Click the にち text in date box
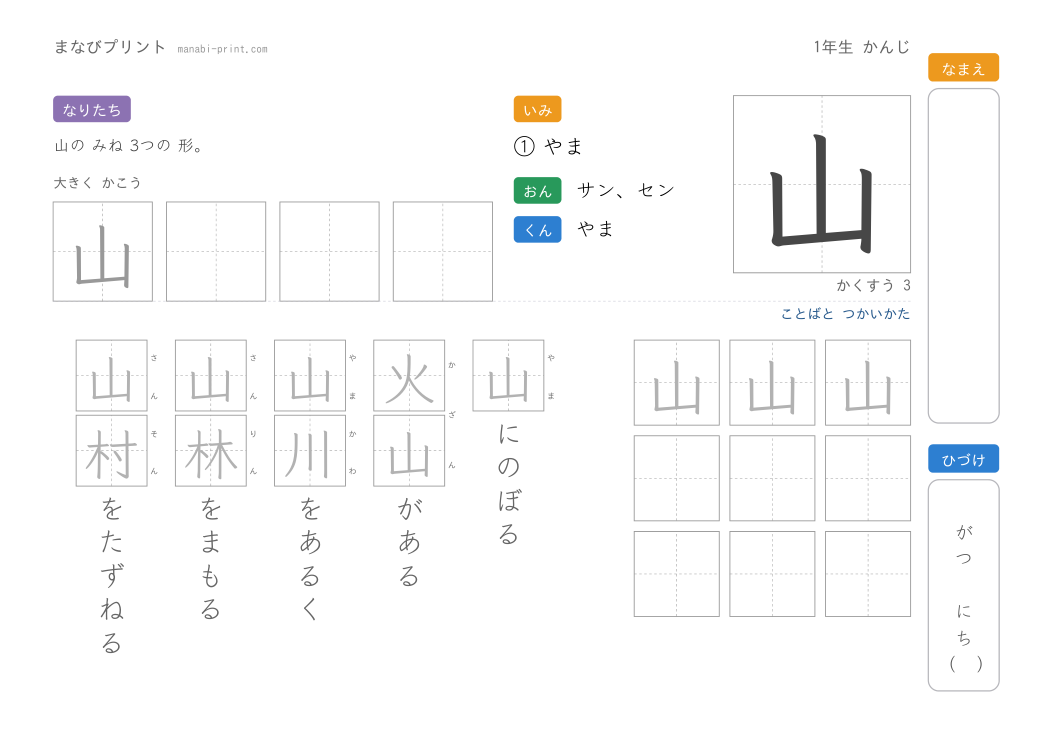 point(964,625)
